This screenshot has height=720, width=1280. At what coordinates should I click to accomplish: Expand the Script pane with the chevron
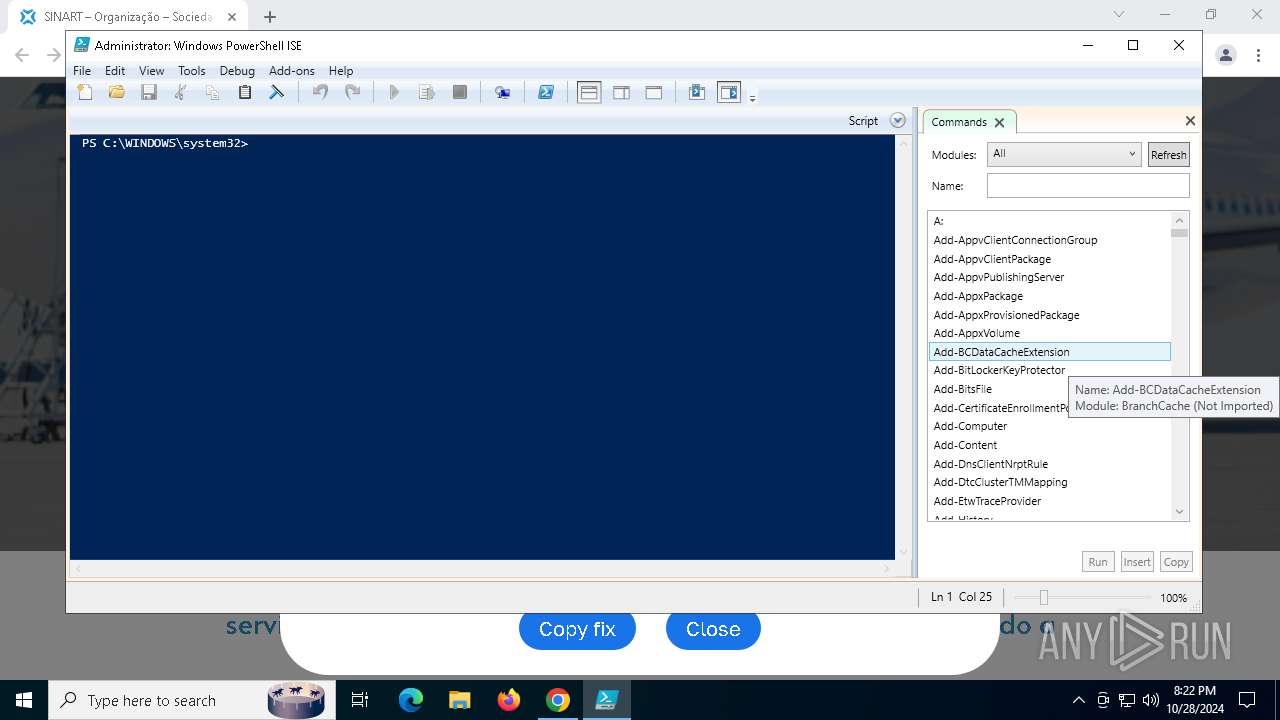click(x=898, y=120)
